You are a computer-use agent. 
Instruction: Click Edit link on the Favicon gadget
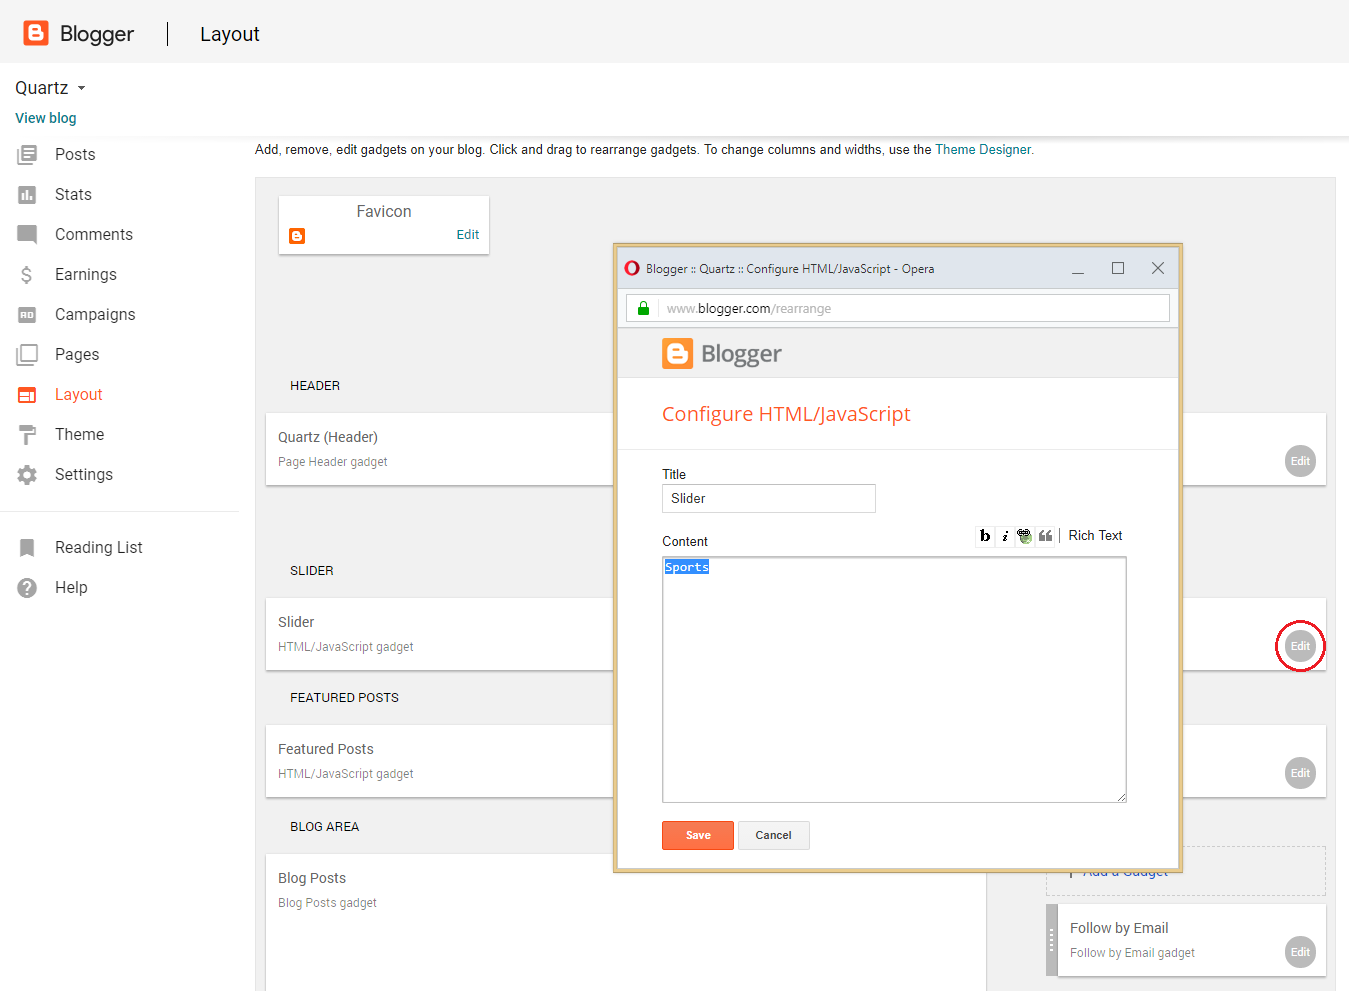(x=468, y=235)
